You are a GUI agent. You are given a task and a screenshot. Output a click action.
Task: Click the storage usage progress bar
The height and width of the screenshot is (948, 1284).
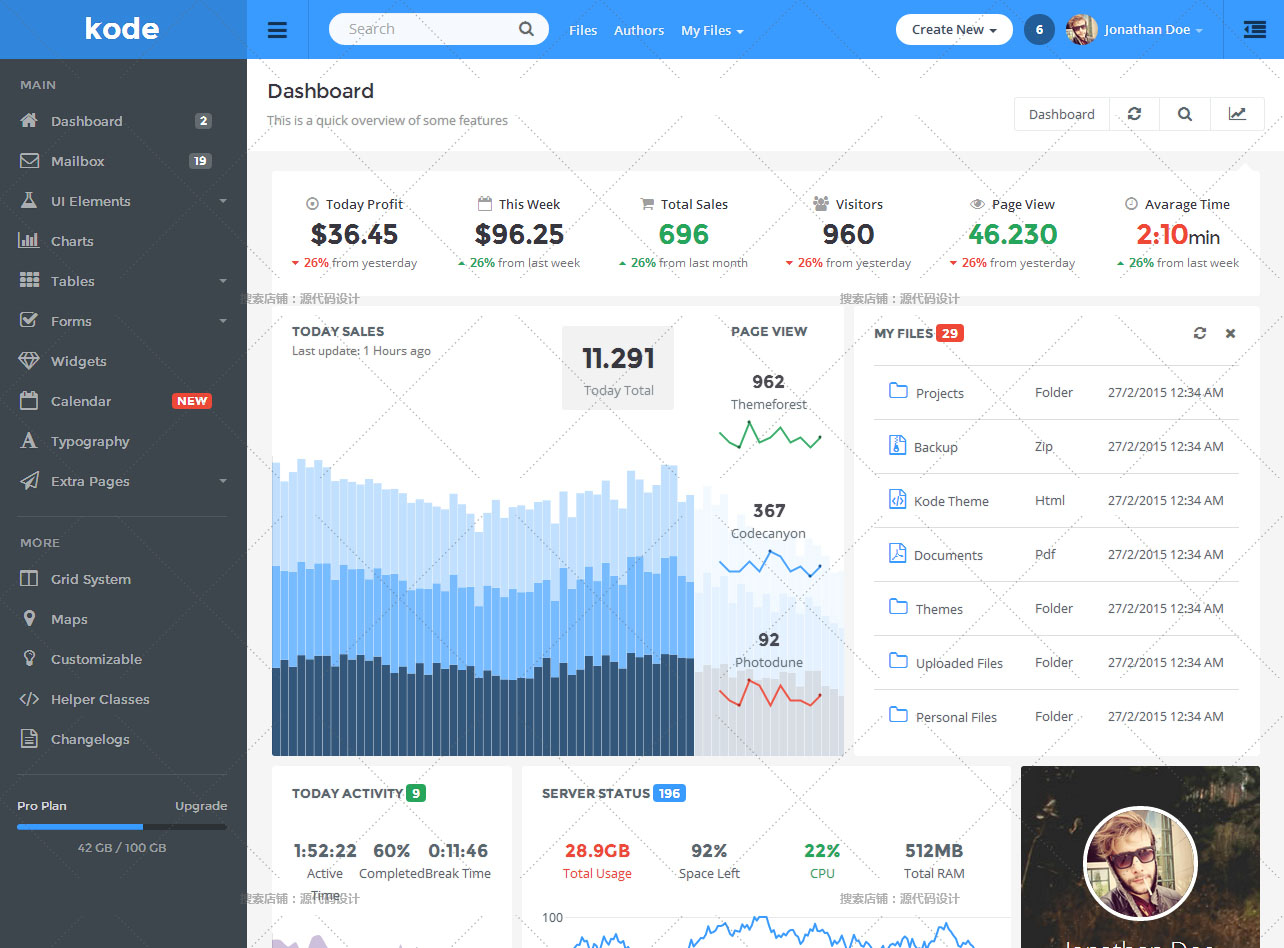(122, 827)
